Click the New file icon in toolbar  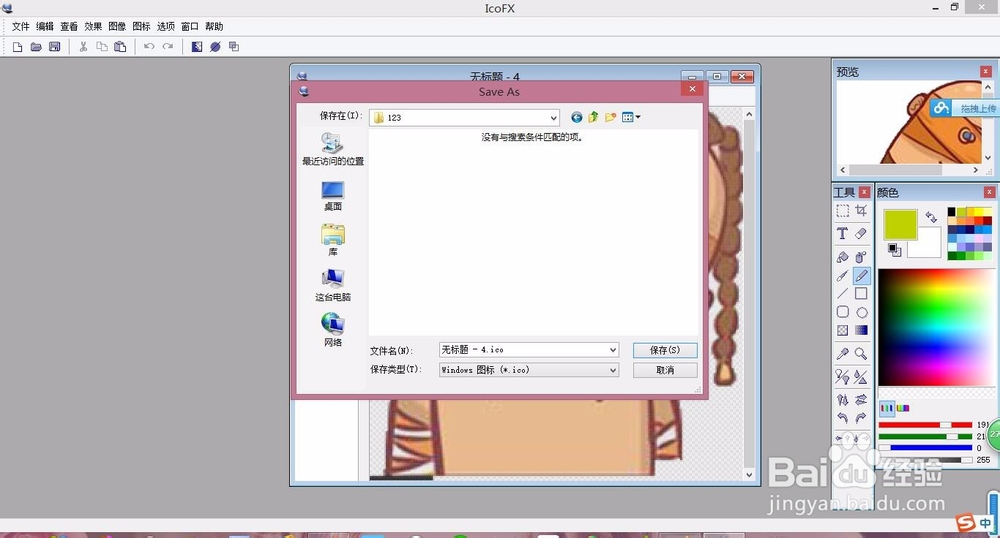pos(18,47)
